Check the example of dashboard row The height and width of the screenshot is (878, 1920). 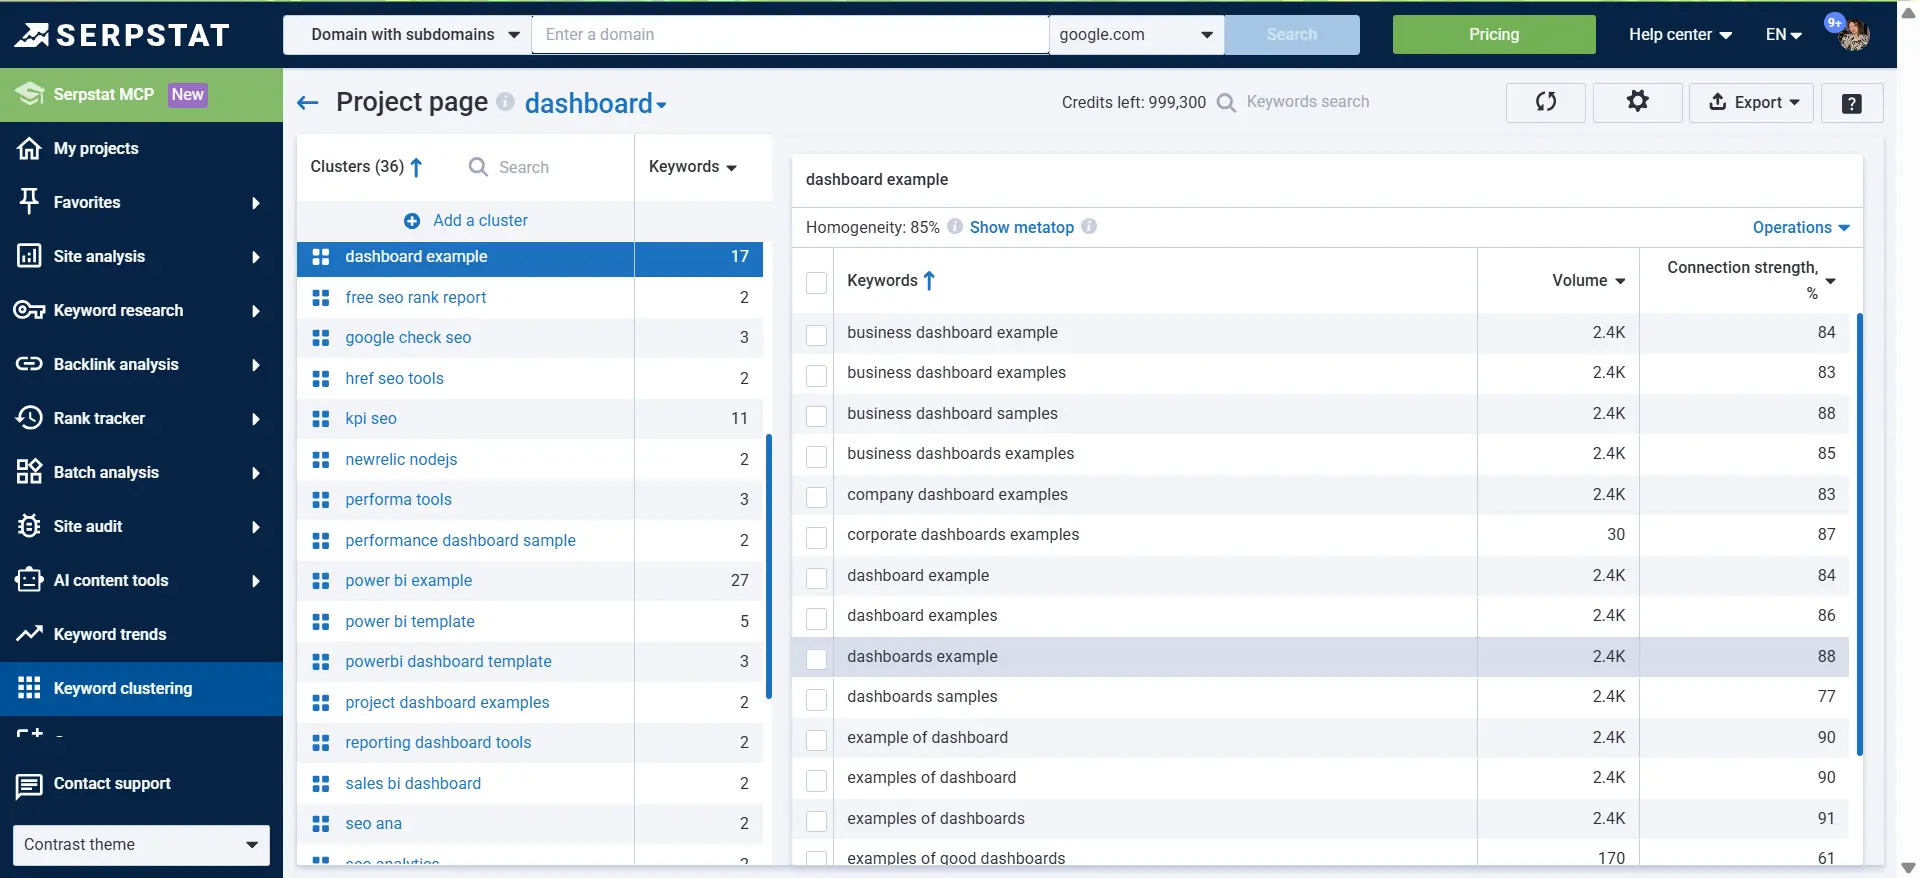click(817, 740)
